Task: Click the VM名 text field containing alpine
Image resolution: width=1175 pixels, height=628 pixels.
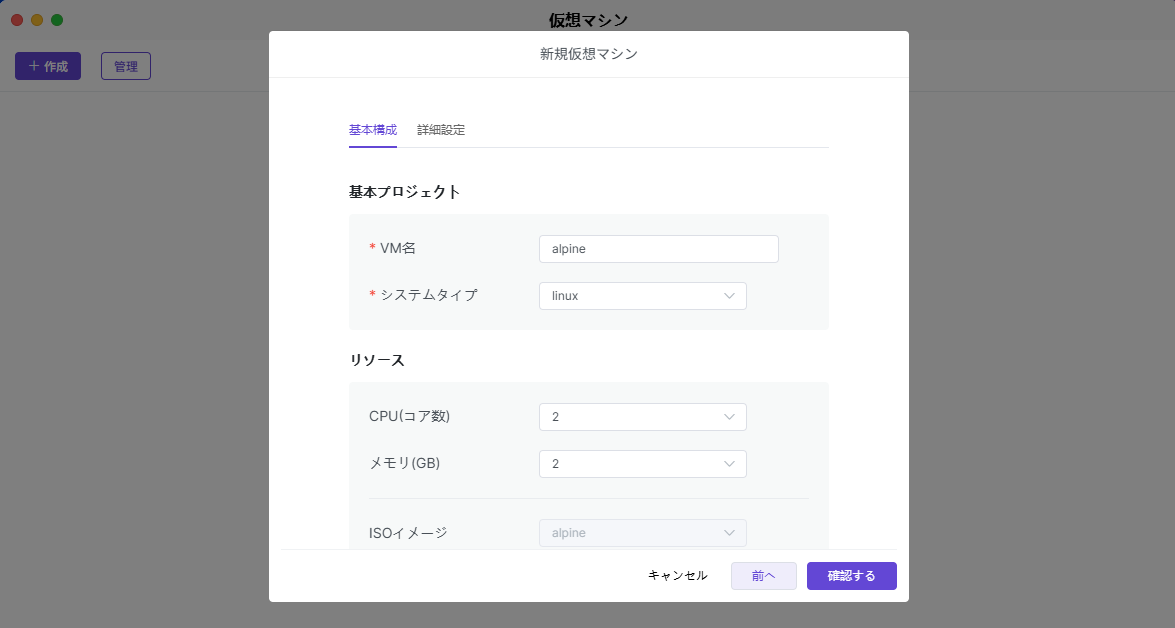Action: [658, 249]
